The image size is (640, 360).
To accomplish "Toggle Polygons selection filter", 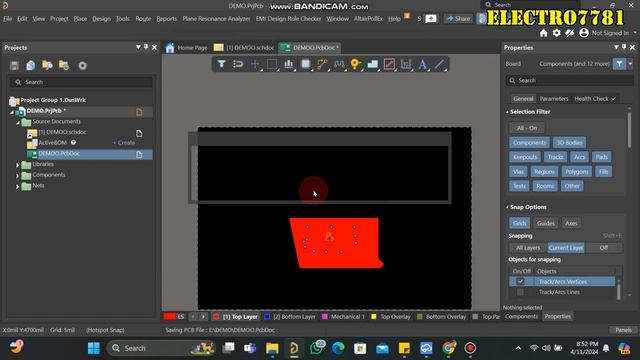I will tap(577, 172).
